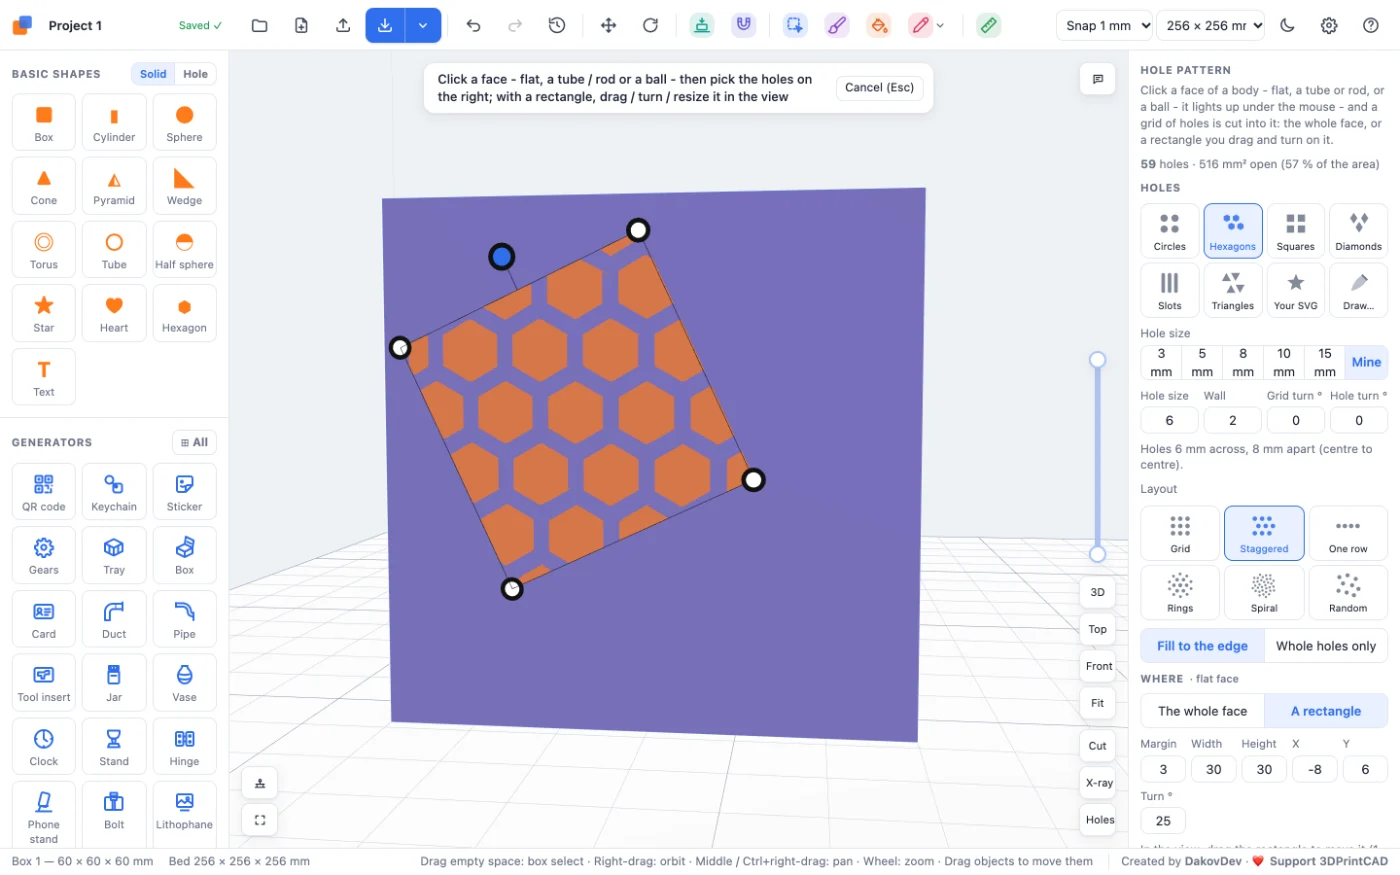
Task: Select Fill to the edge option
Action: [1202, 646]
